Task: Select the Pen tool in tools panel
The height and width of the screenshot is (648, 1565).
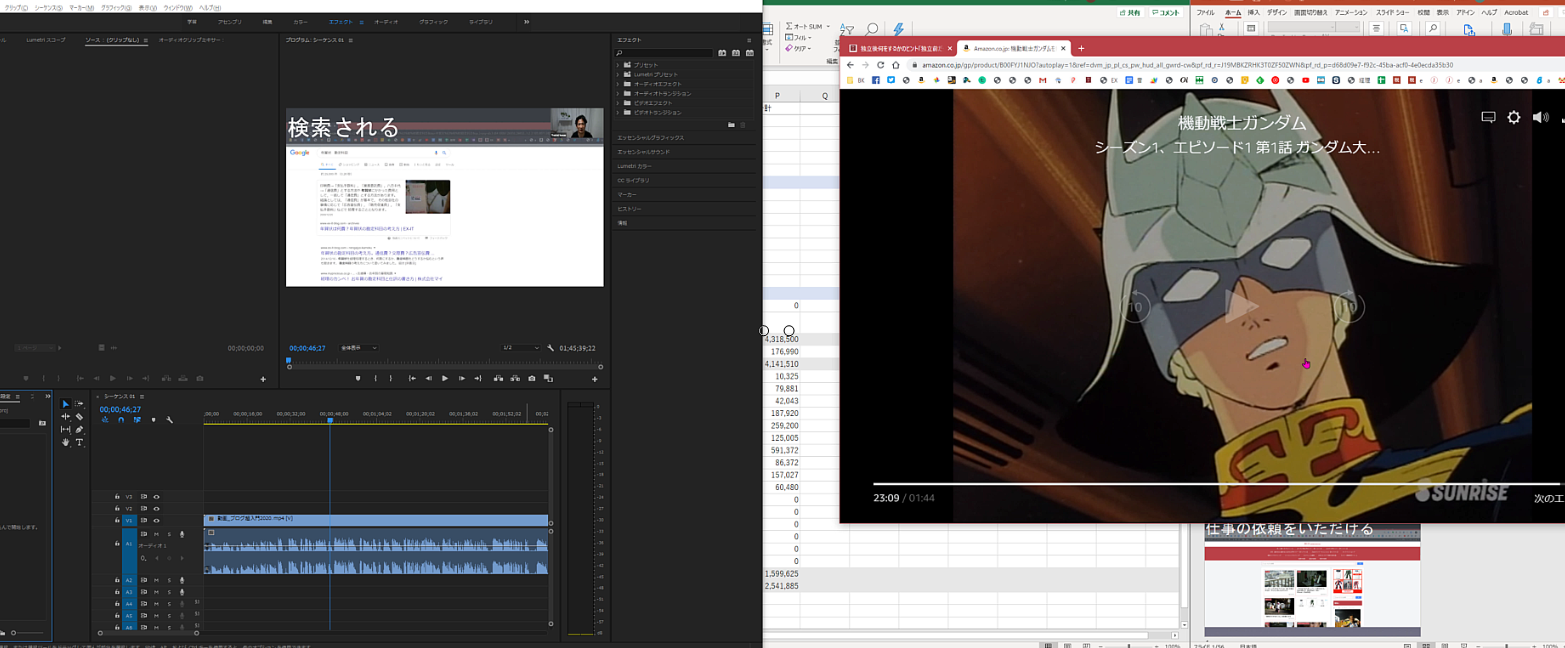Action: click(x=80, y=429)
